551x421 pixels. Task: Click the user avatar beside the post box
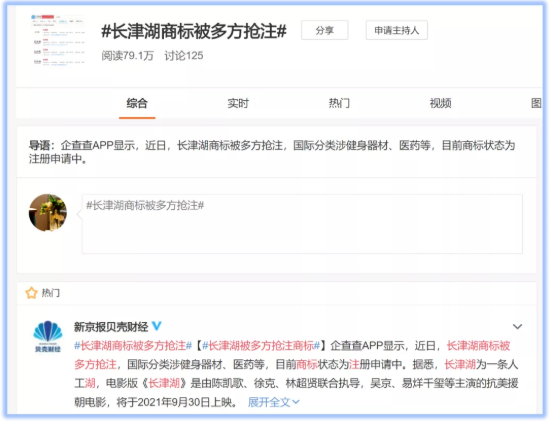[48, 213]
